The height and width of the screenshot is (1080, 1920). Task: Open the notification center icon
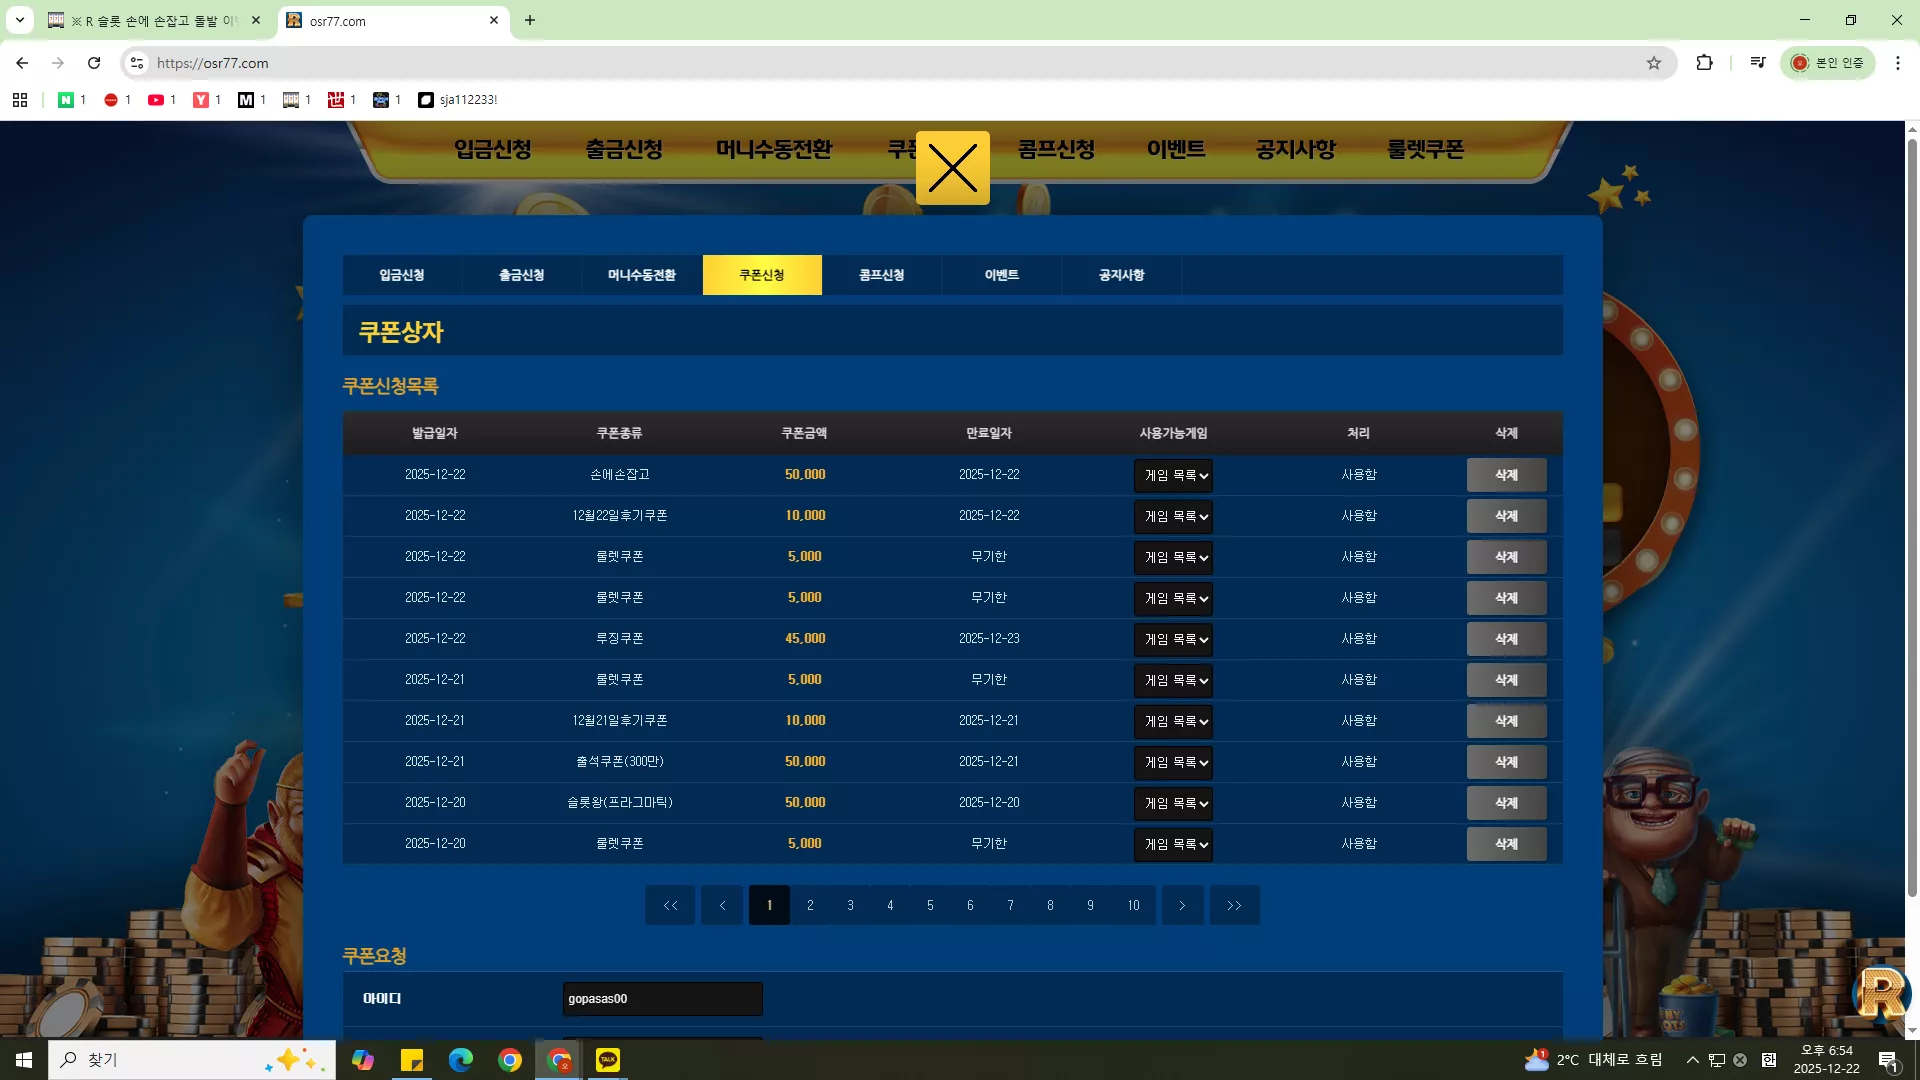[1888, 1060]
